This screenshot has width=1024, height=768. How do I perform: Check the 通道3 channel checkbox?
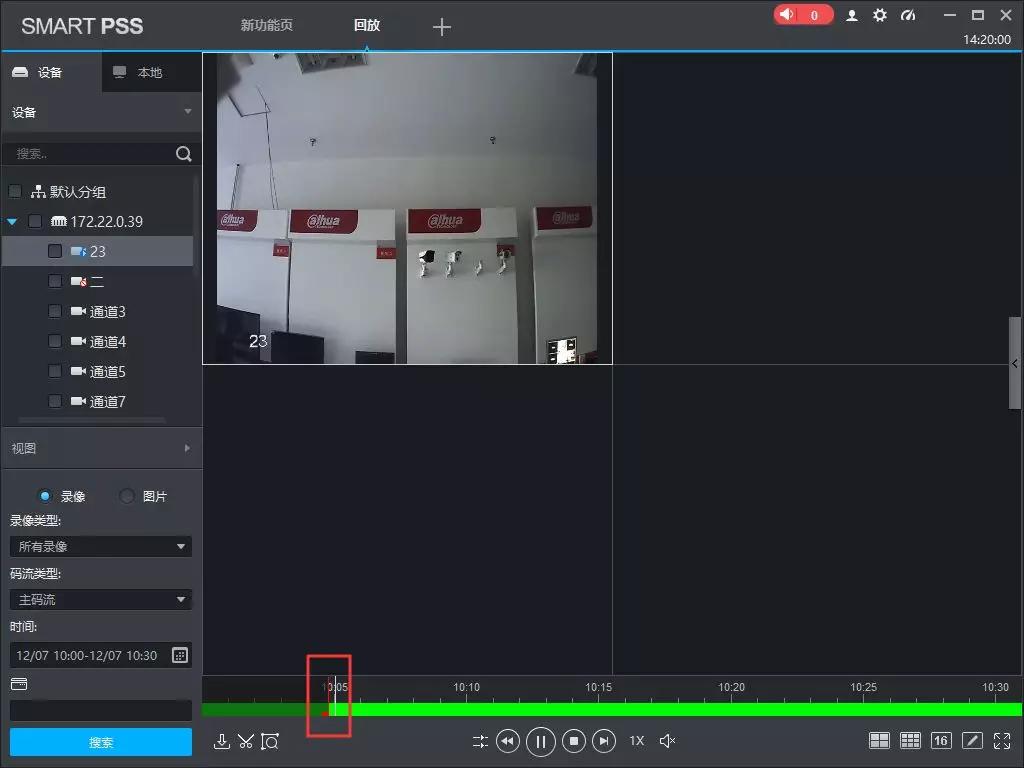(54, 311)
